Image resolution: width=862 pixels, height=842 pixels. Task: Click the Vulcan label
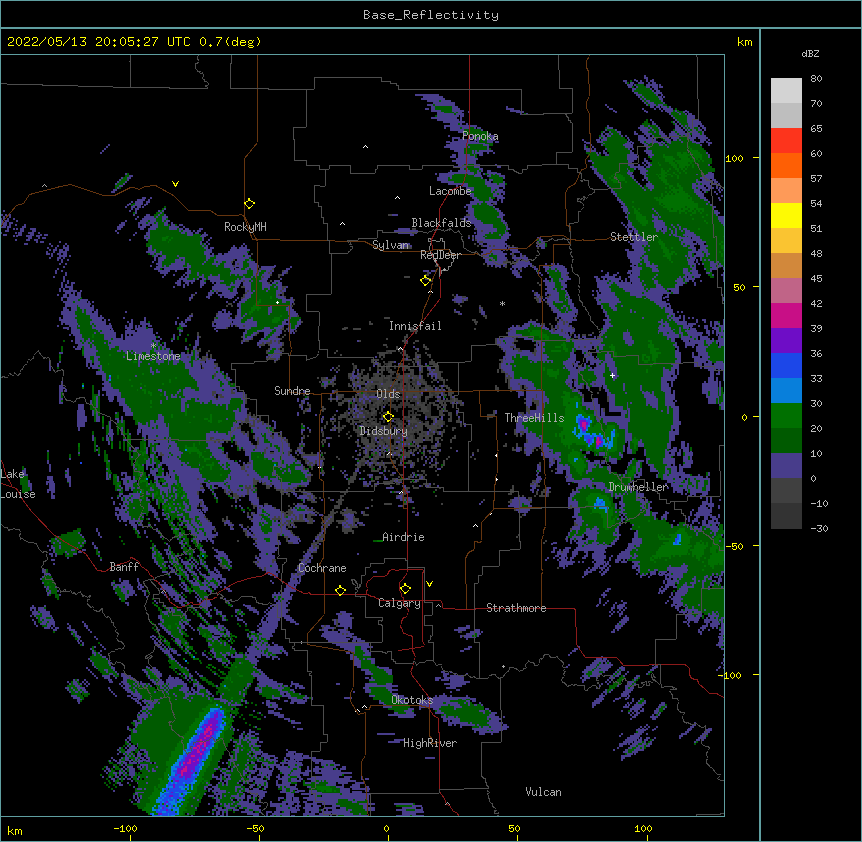click(543, 792)
